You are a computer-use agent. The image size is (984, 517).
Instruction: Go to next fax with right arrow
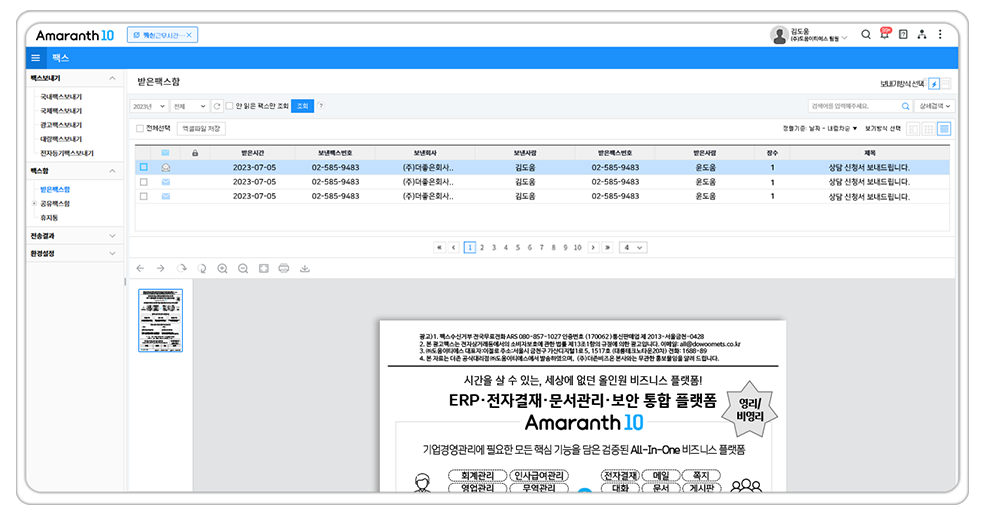(x=161, y=269)
